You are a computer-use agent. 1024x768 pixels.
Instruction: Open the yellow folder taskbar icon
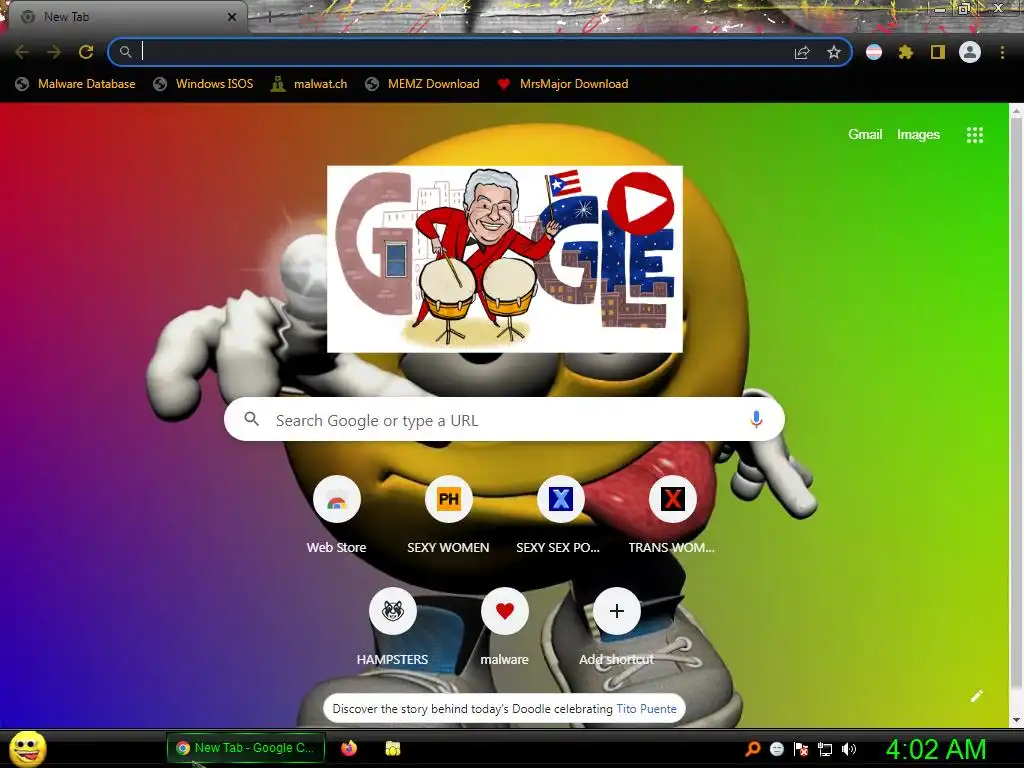click(392, 748)
